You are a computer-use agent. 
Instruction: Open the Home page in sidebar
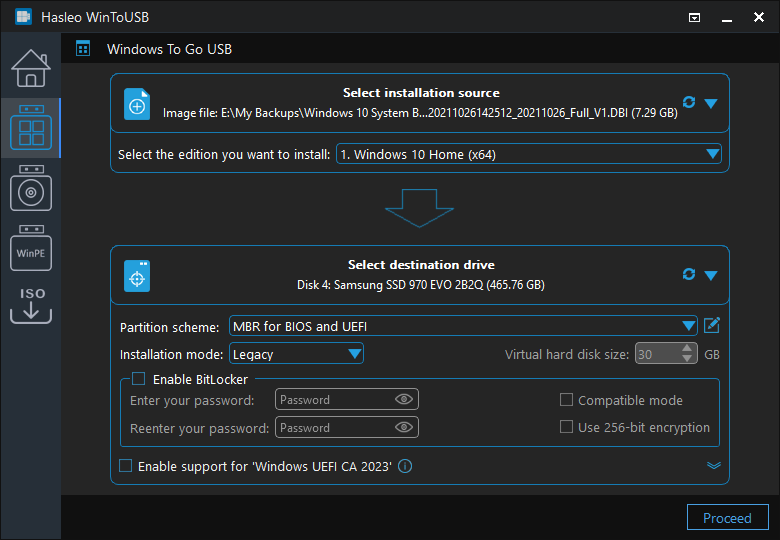[x=31, y=68]
